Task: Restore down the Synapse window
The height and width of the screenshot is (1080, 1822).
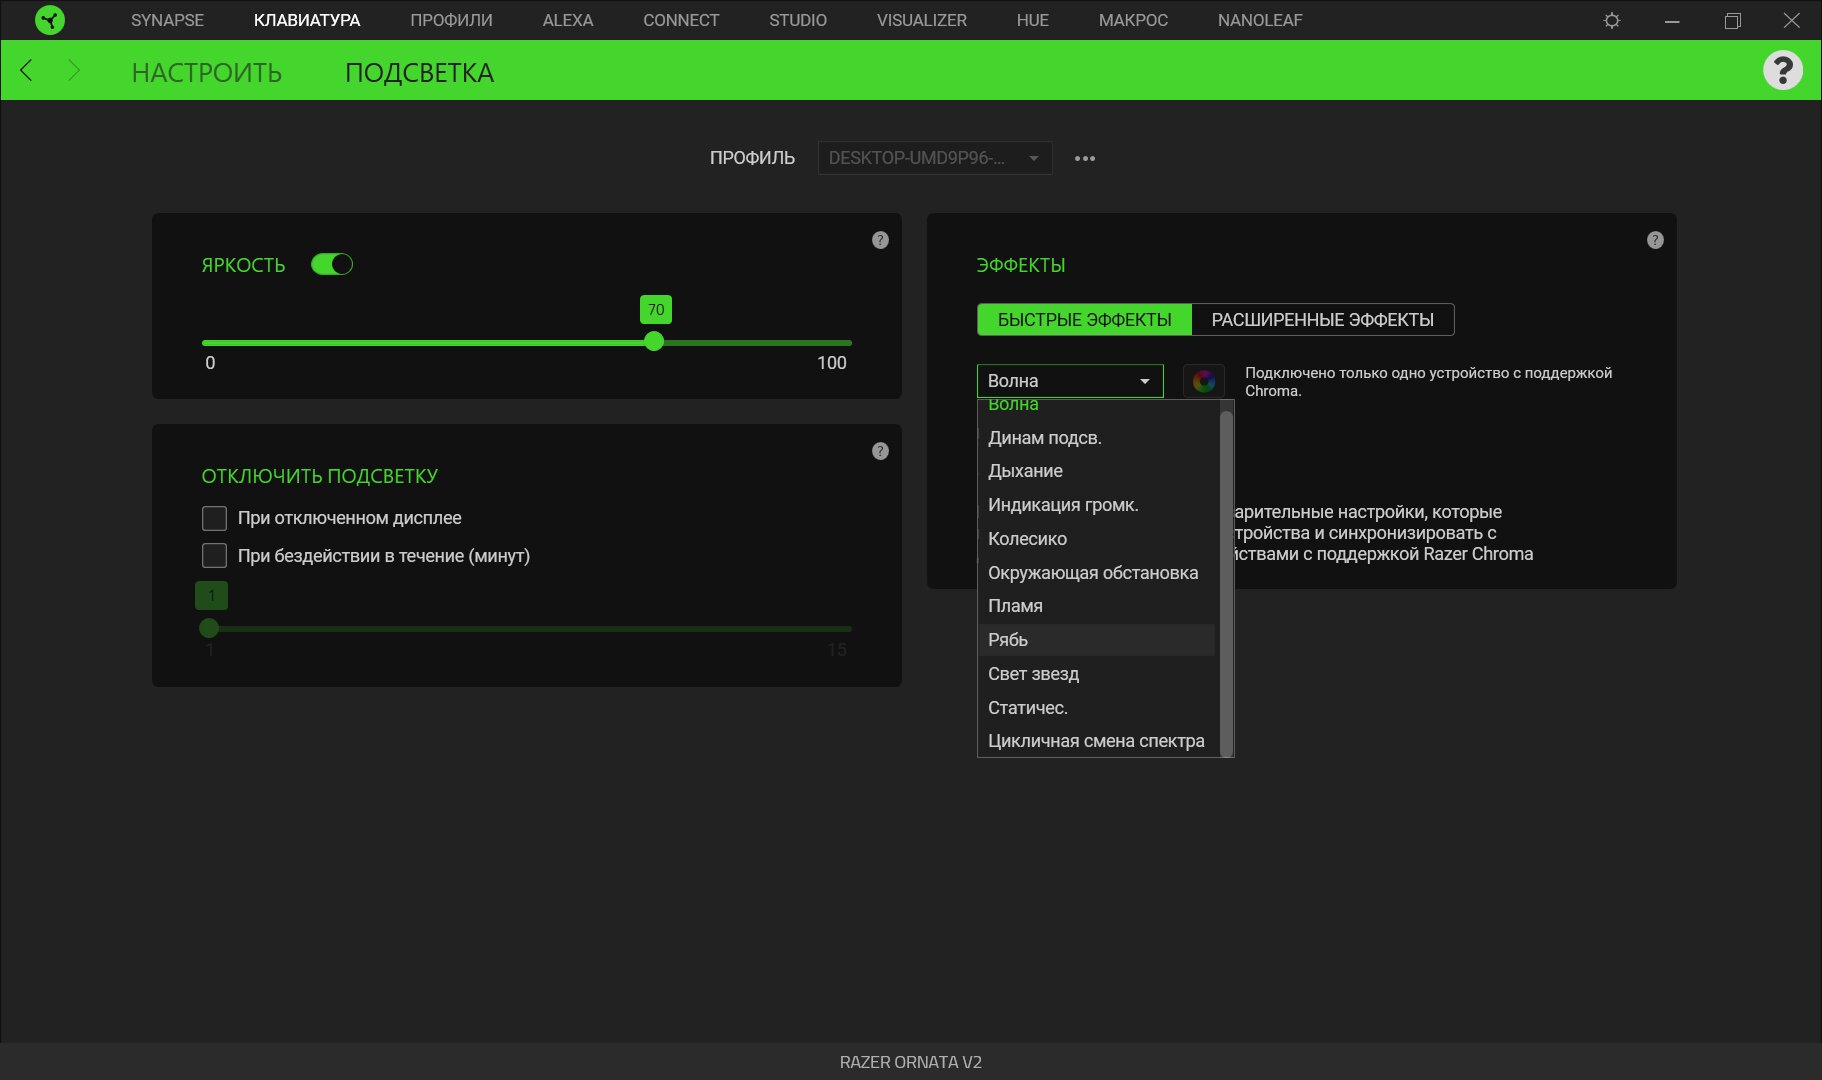Action: pos(1733,20)
